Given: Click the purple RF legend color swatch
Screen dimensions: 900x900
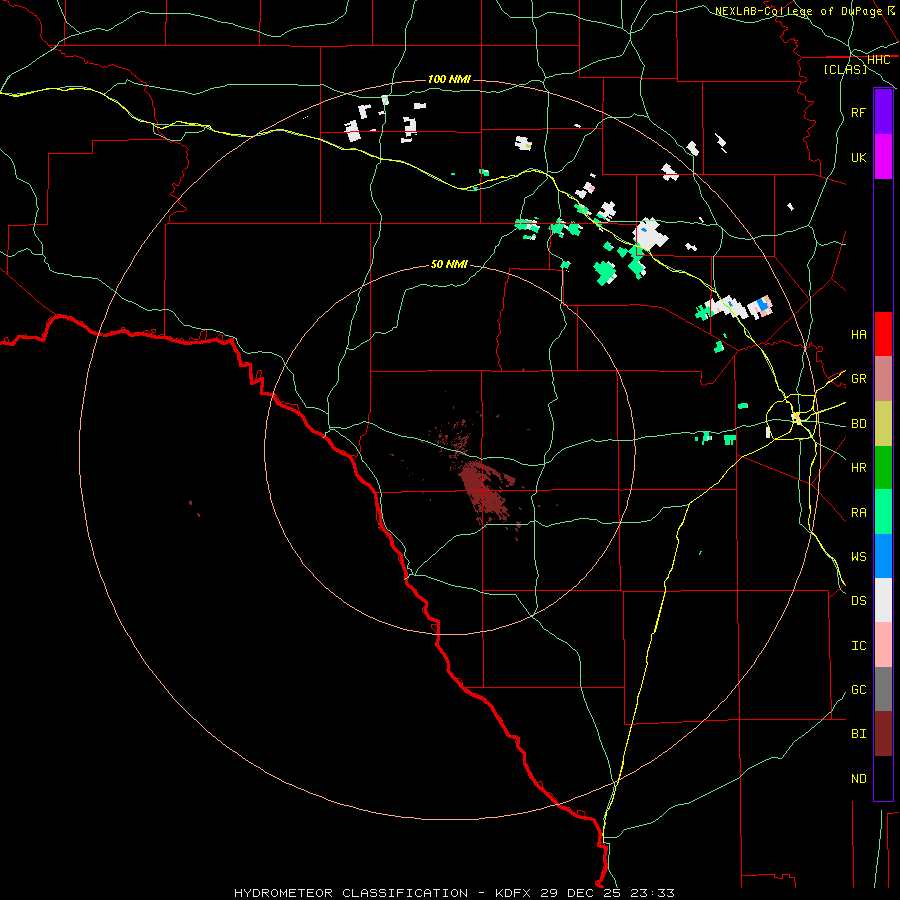Looking at the screenshot, I should pos(883,112).
